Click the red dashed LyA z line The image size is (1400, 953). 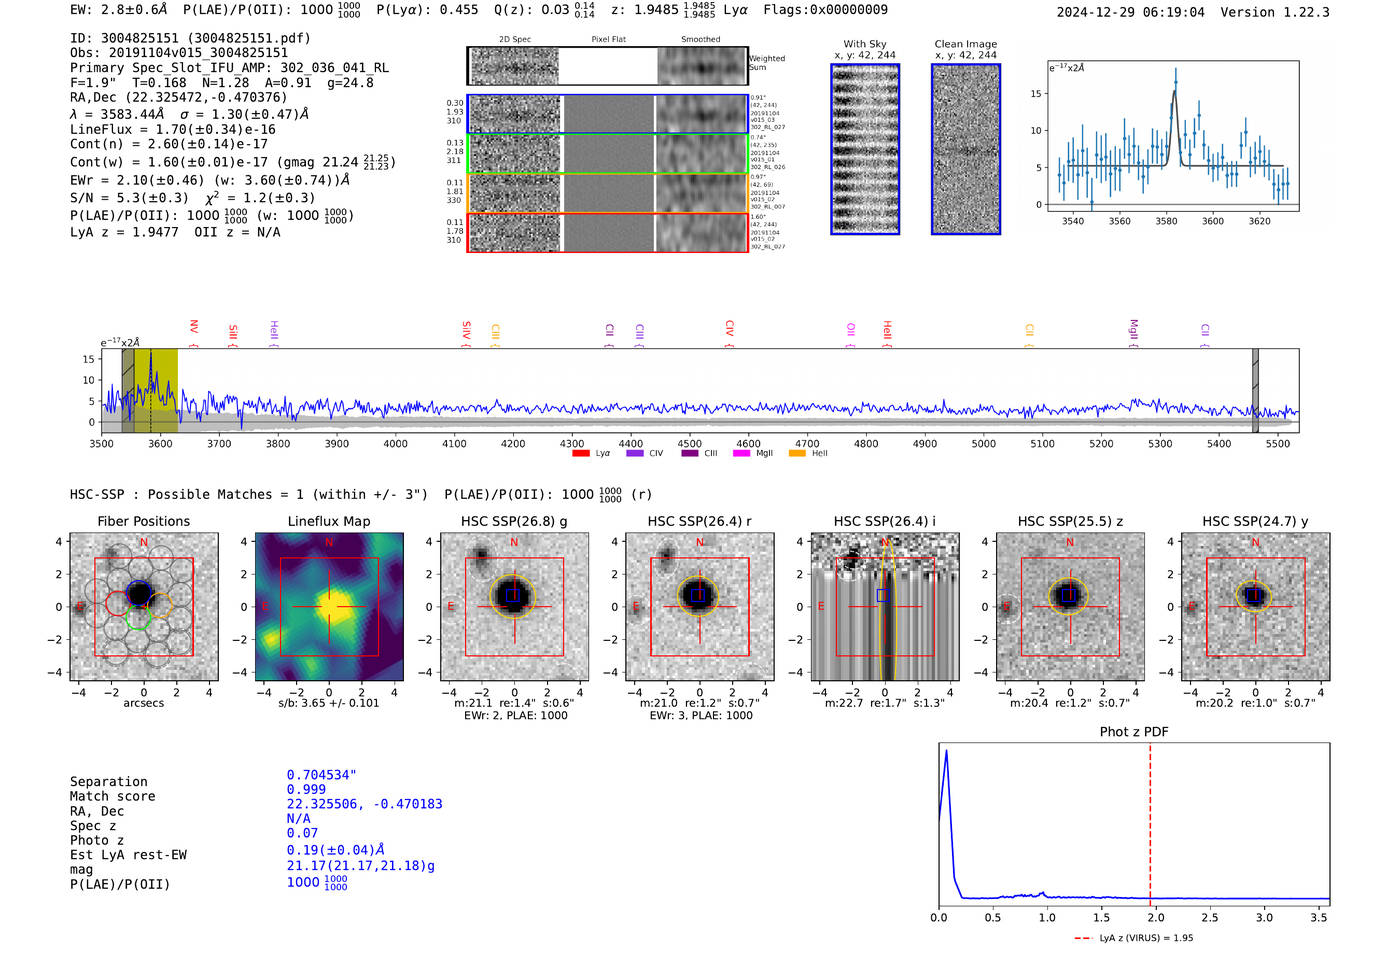(1150, 825)
